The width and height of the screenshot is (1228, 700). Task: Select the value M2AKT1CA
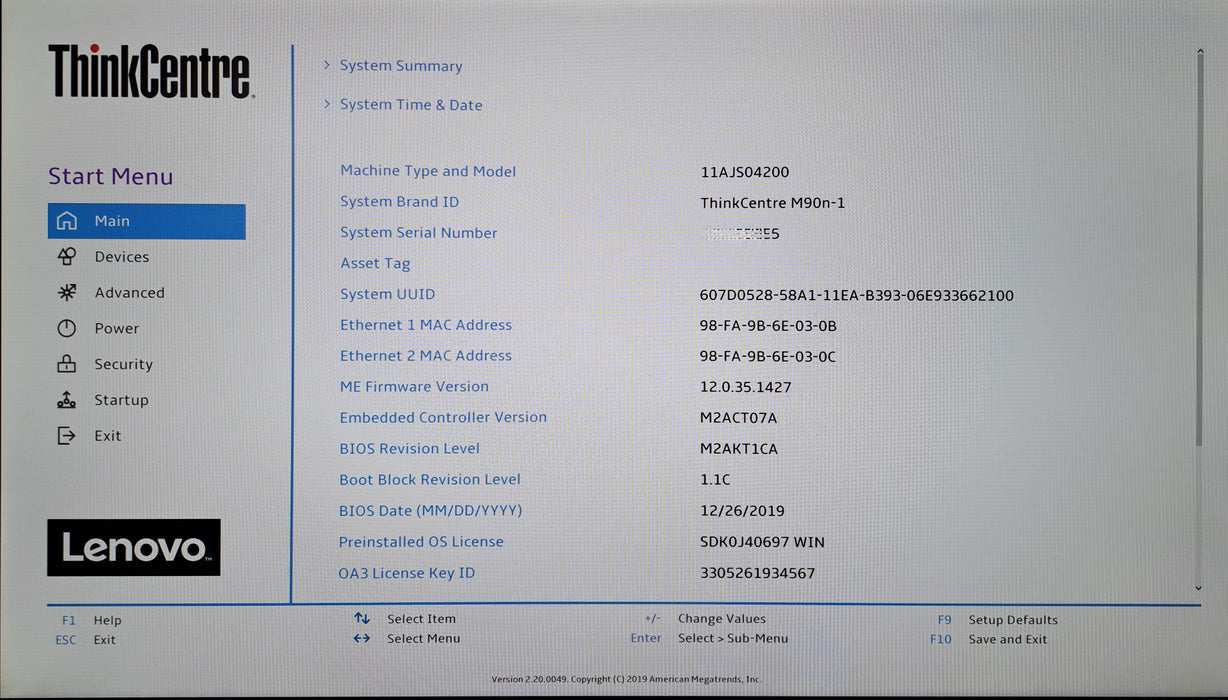[738, 449]
